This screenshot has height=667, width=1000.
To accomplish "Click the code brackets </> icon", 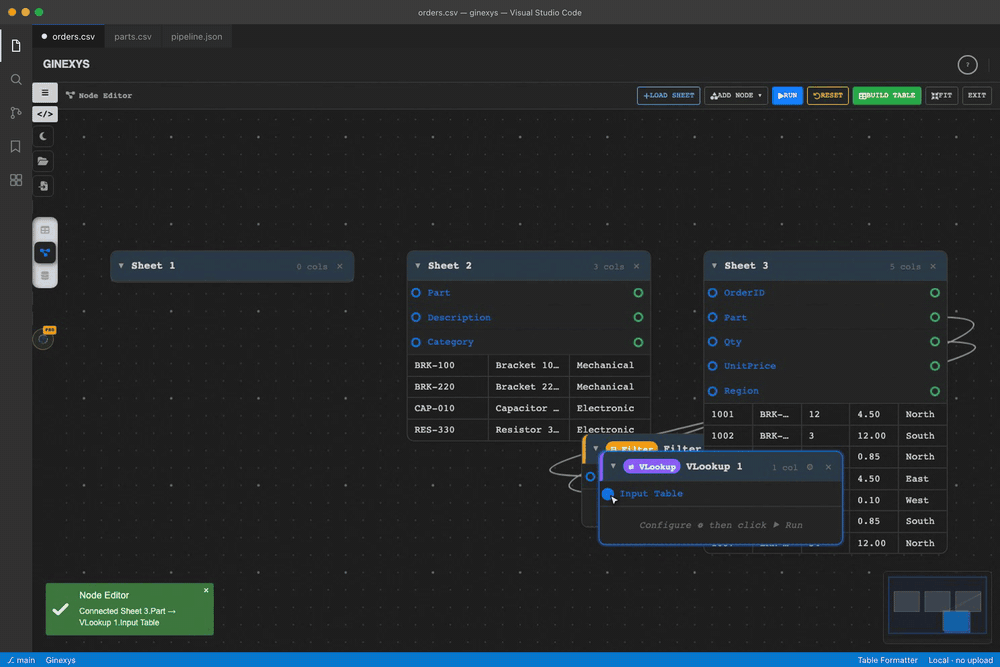I will [45, 114].
